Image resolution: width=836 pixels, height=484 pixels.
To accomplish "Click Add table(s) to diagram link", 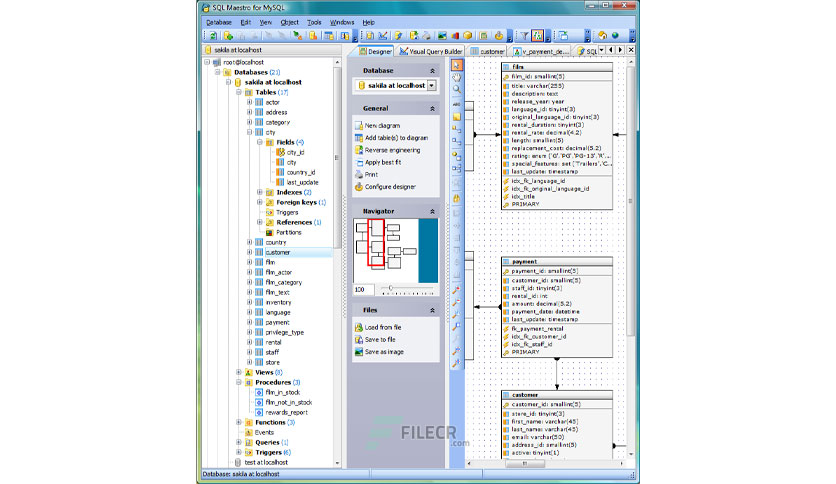I will pyautogui.click(x=396, y=138).
